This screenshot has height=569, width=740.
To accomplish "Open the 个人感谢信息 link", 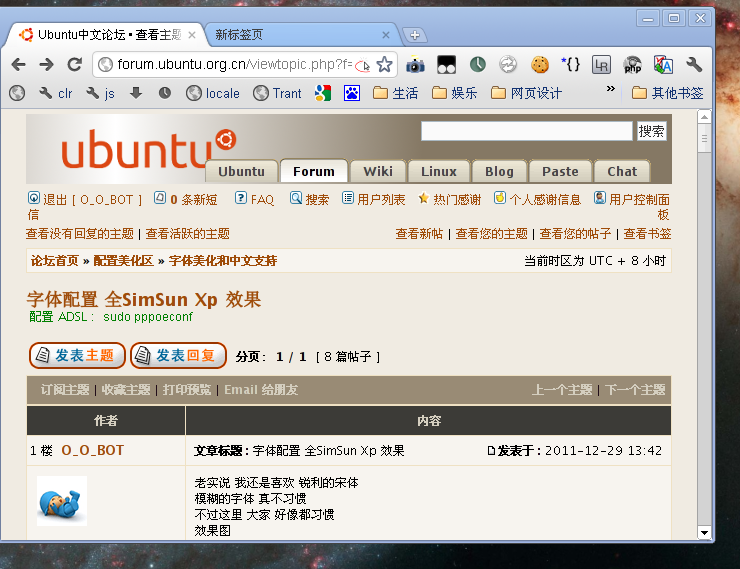I will (x=538, y=200).
